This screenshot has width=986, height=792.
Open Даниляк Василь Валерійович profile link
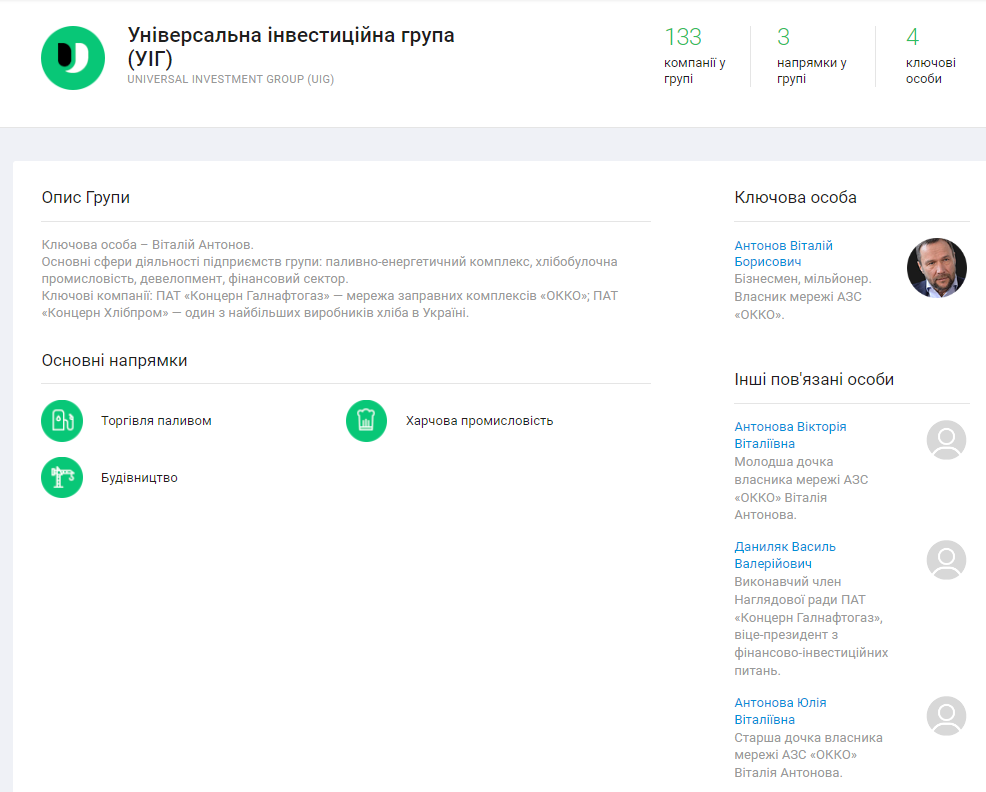point(785,554)
